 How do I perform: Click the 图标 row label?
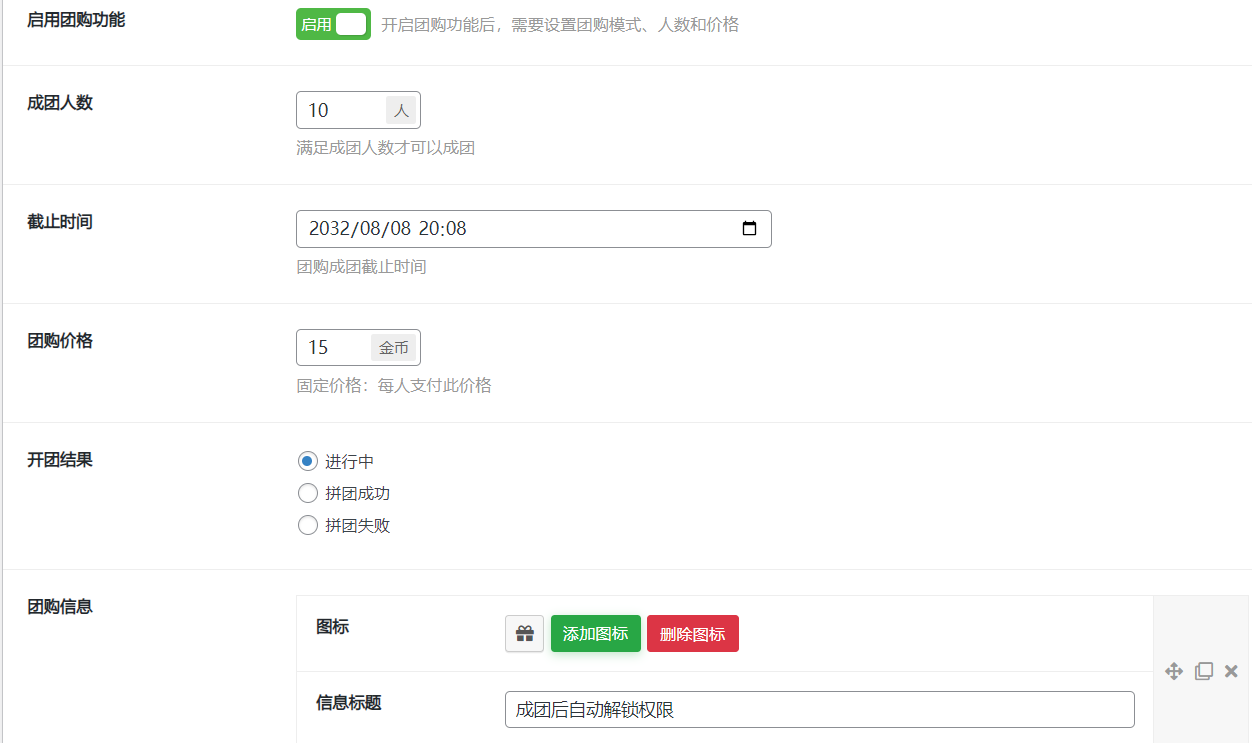pyautogui.click(x=332, y=626)
